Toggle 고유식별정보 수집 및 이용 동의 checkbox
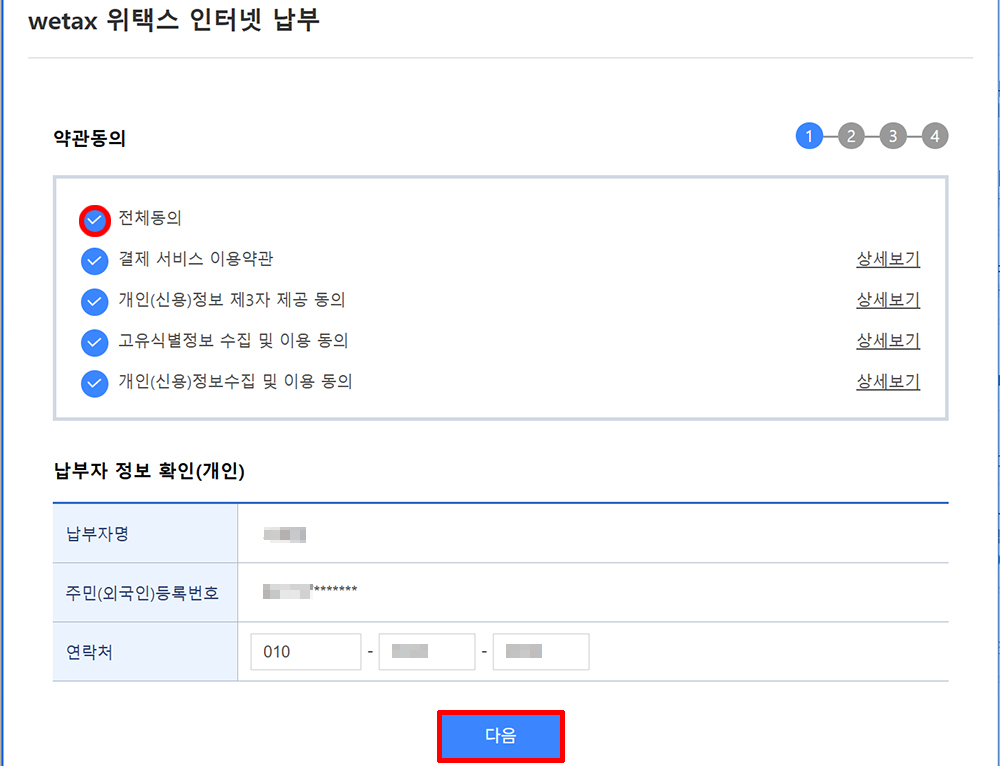1000x766 pixels. 94,342
